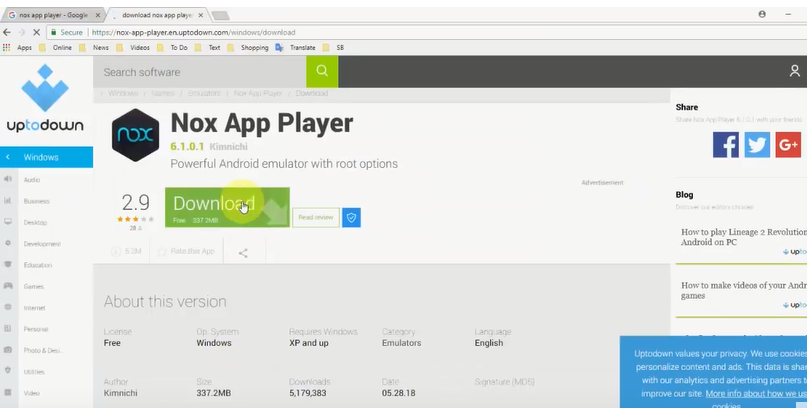The width and height of the screenshot is (807, 408).
Task: Open the Text bookmarks folder
Action: click(x=208, y=47)
